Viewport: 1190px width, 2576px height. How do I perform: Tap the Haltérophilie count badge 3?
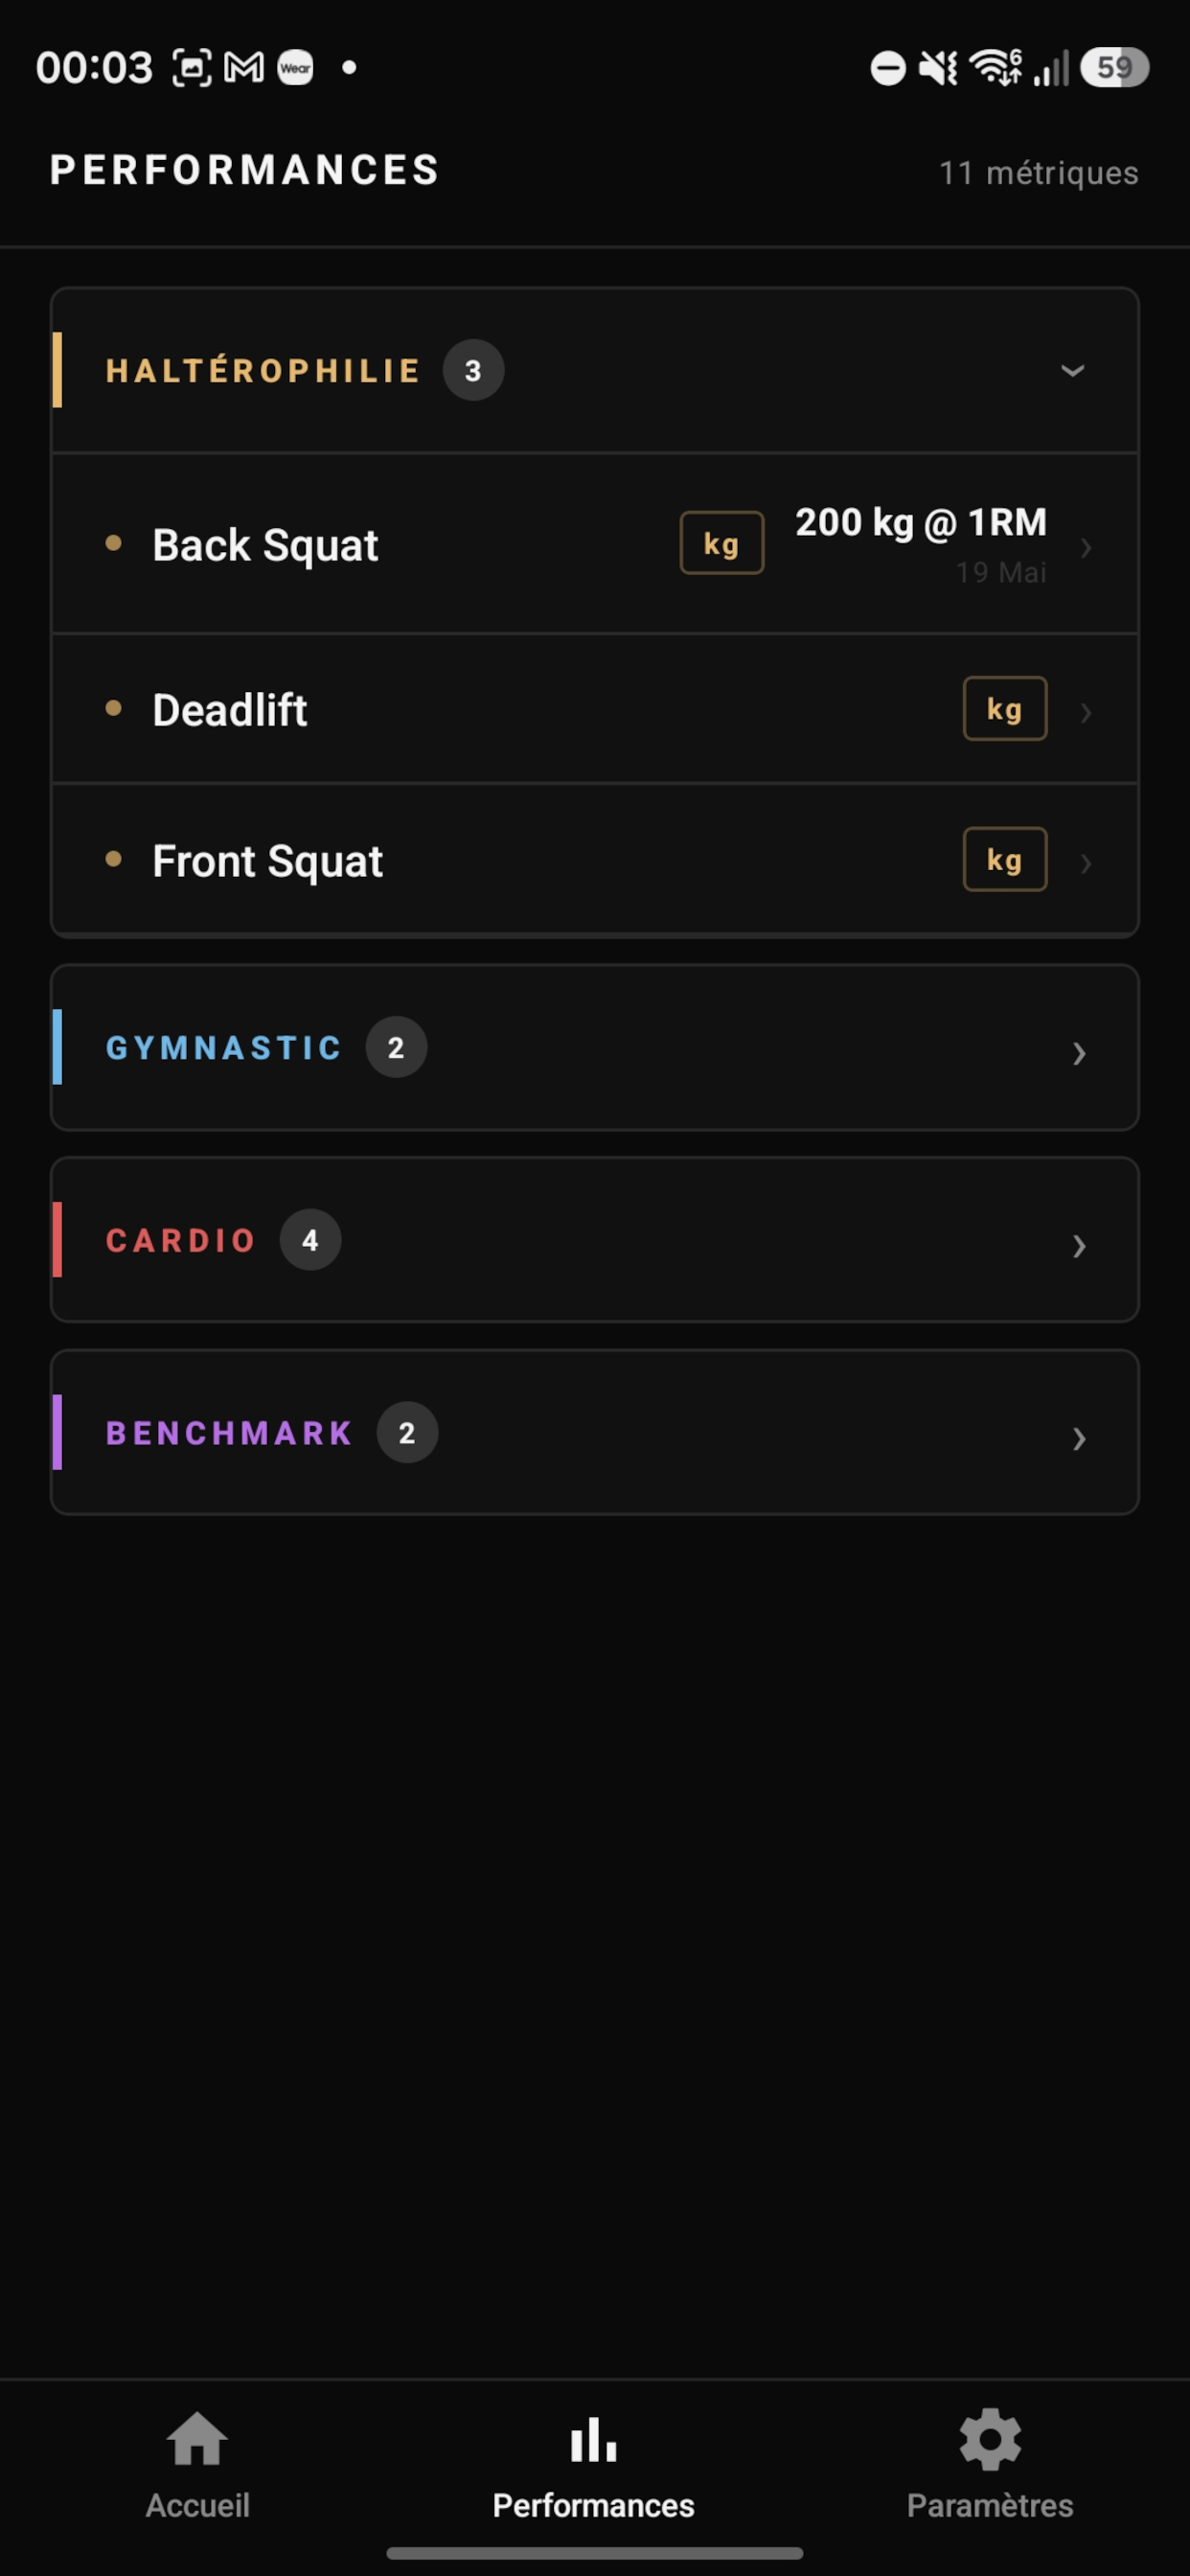tap(473, 371)
